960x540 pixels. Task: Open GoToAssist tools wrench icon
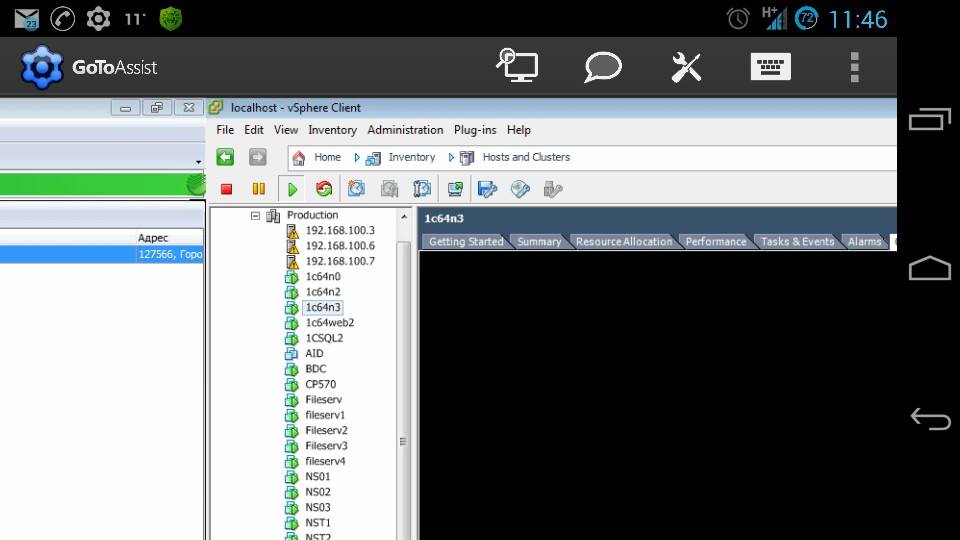686,67
